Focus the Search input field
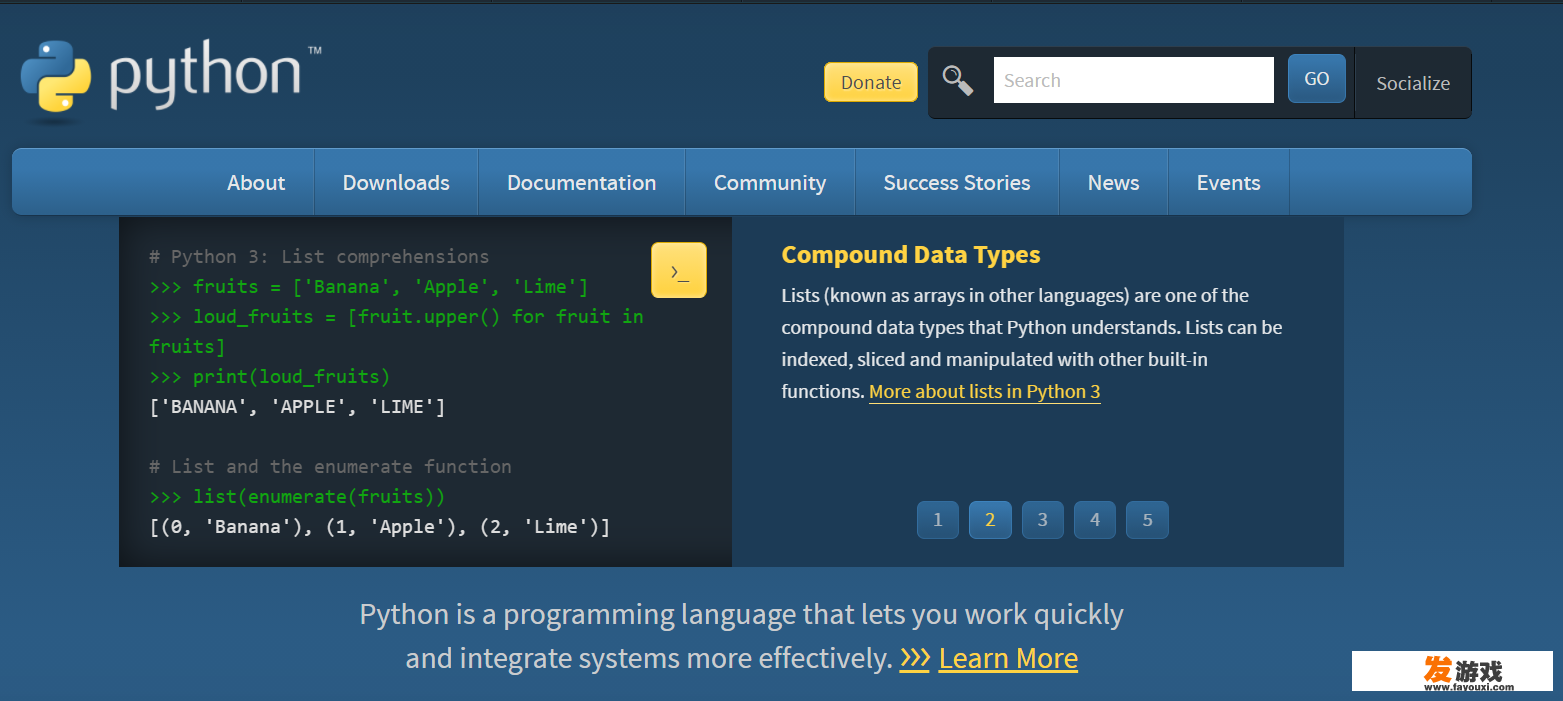The height and width of the screenshot is (701, 1563). point(1134,80)
